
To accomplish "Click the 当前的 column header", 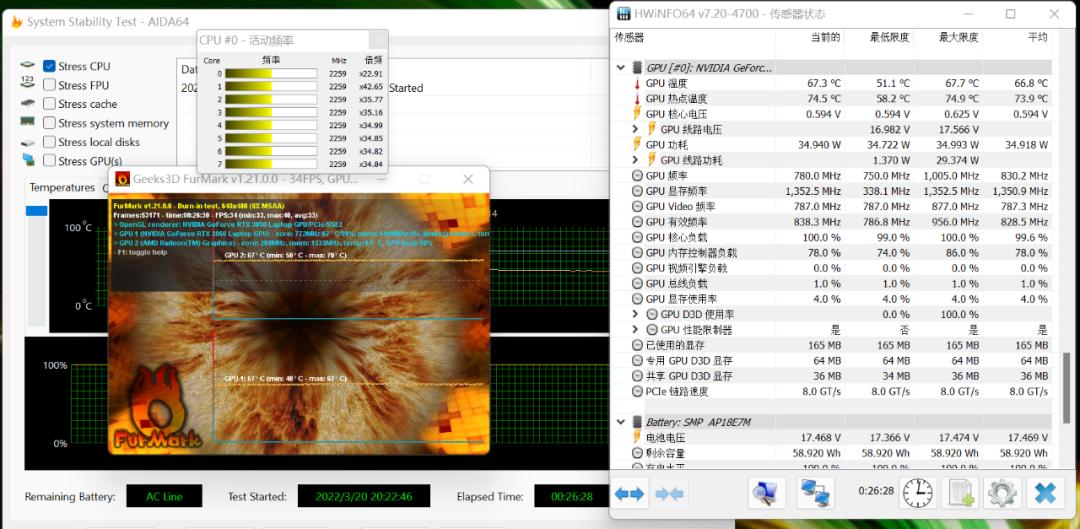I will (825, 37).
